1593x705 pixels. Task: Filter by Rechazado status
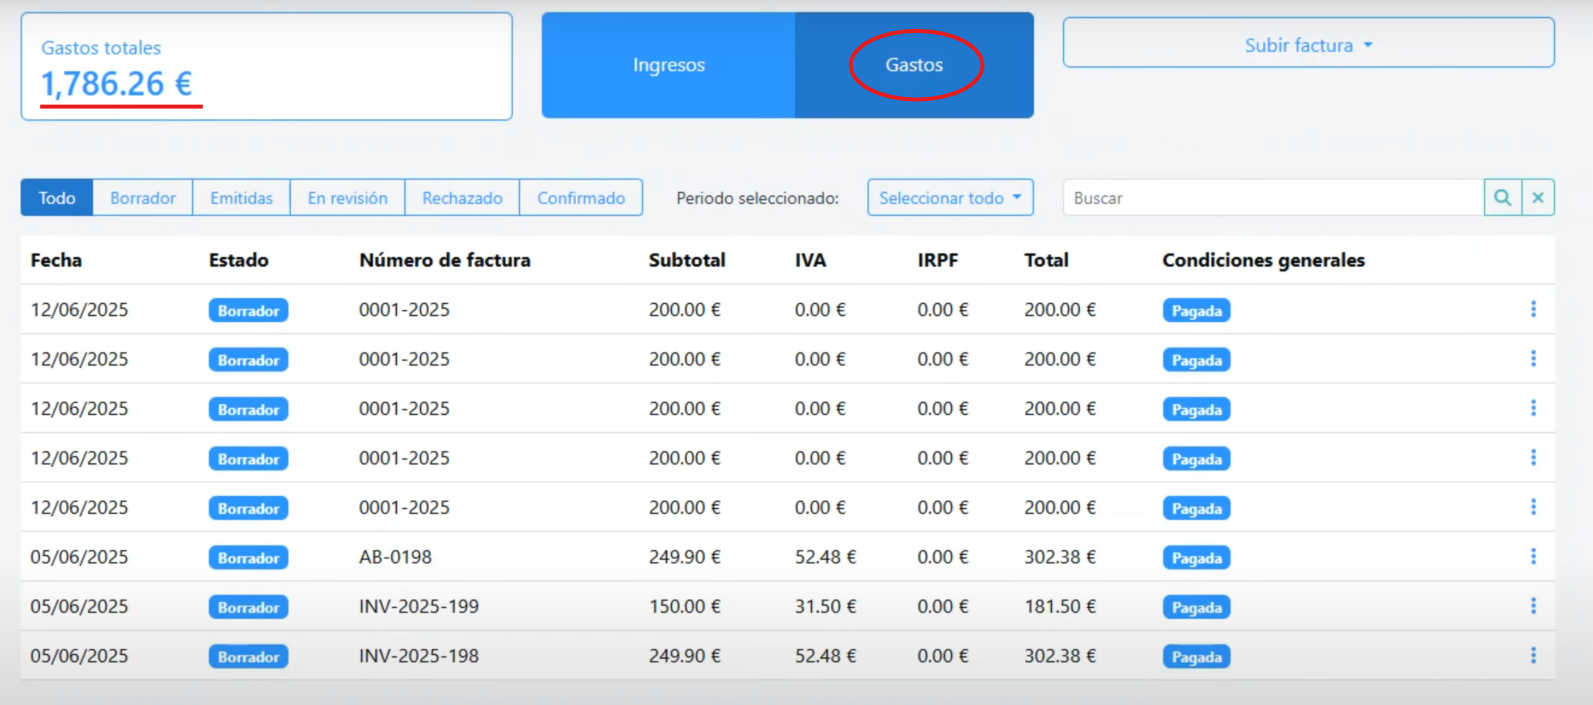[x=462, y=198]
